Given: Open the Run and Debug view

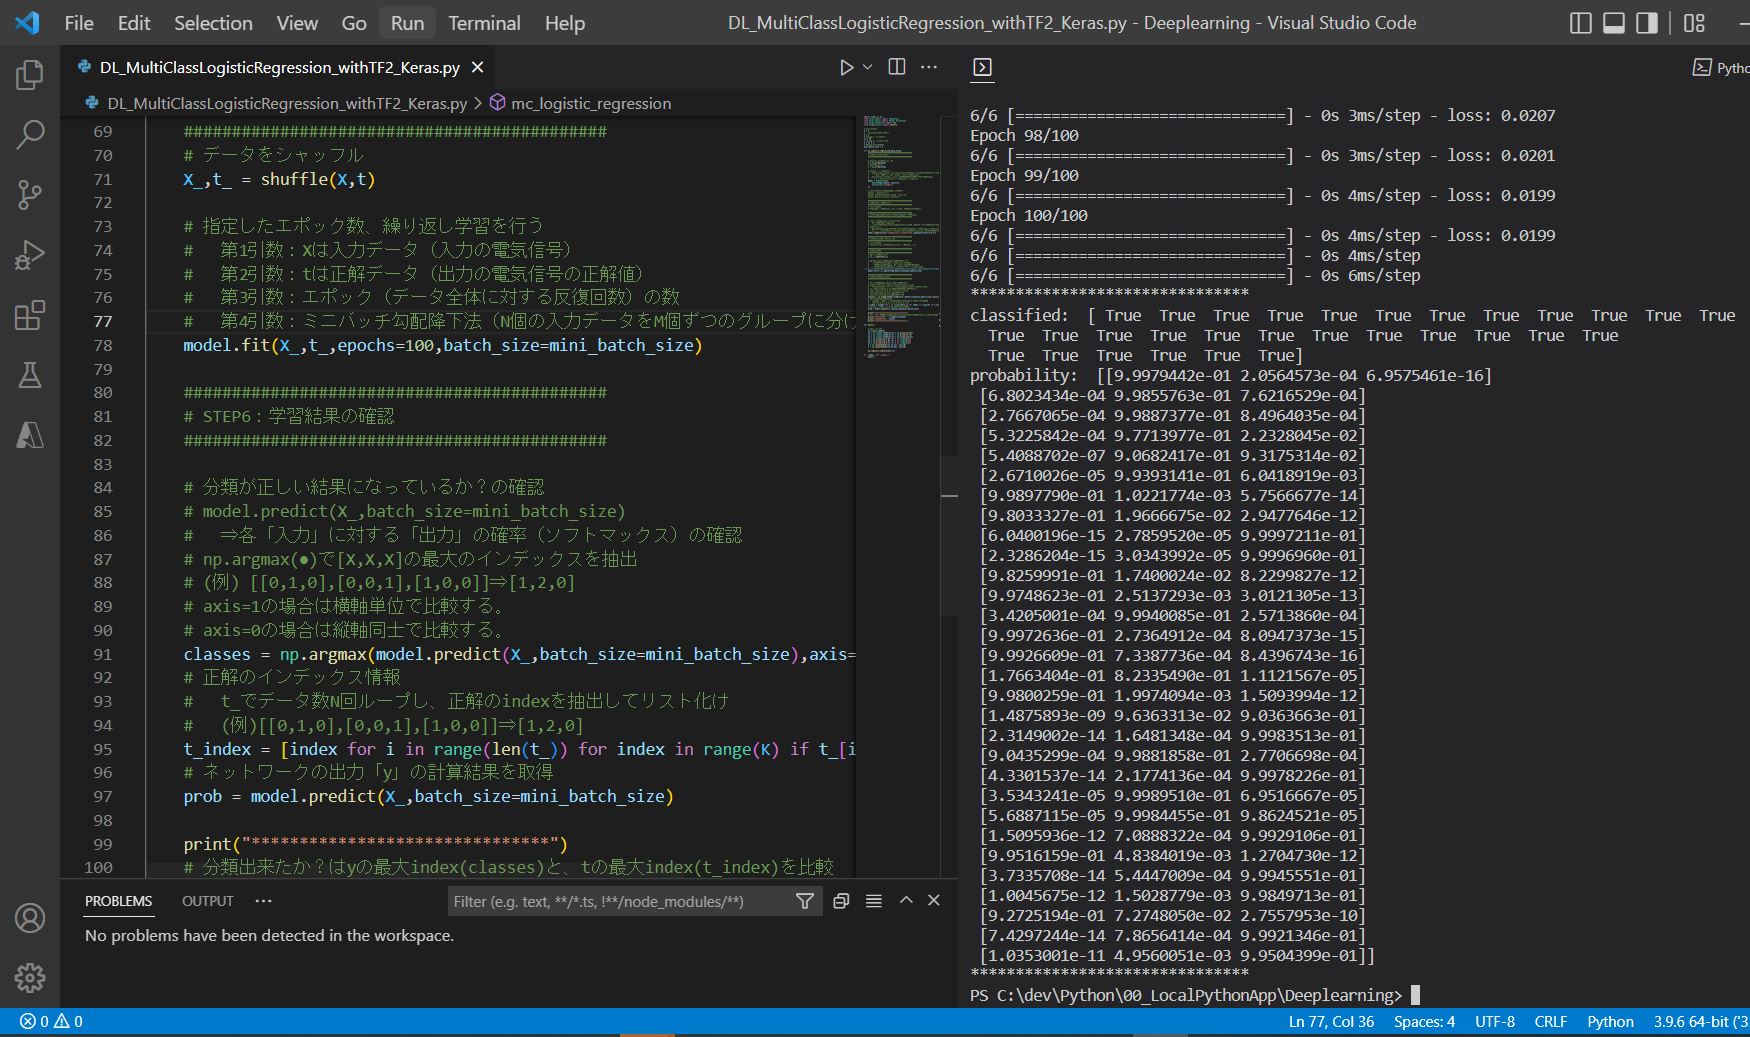Looking at the screenshot, I should [30, 255].
